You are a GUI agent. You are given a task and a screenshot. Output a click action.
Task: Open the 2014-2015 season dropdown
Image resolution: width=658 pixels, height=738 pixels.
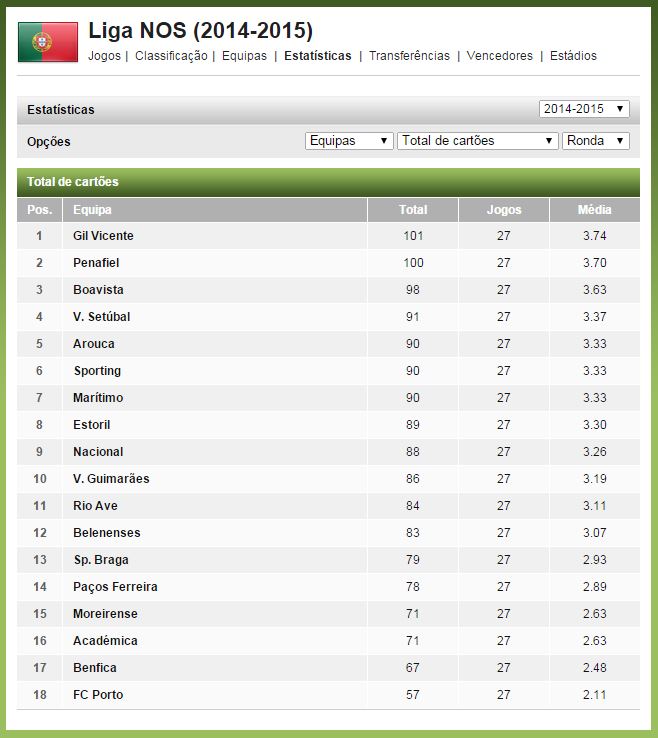point(584,109)
